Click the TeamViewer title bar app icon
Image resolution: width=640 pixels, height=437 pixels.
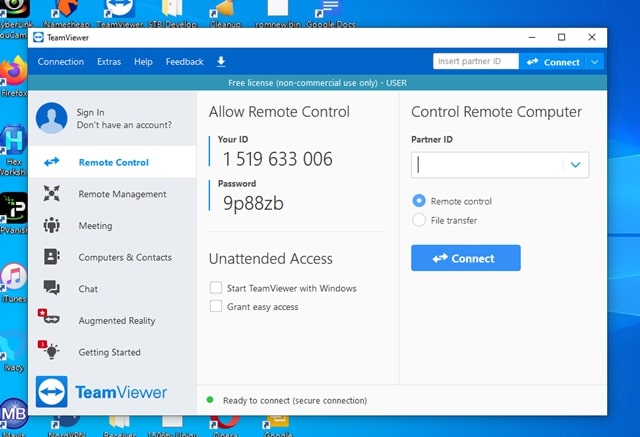tap(38, 38)
